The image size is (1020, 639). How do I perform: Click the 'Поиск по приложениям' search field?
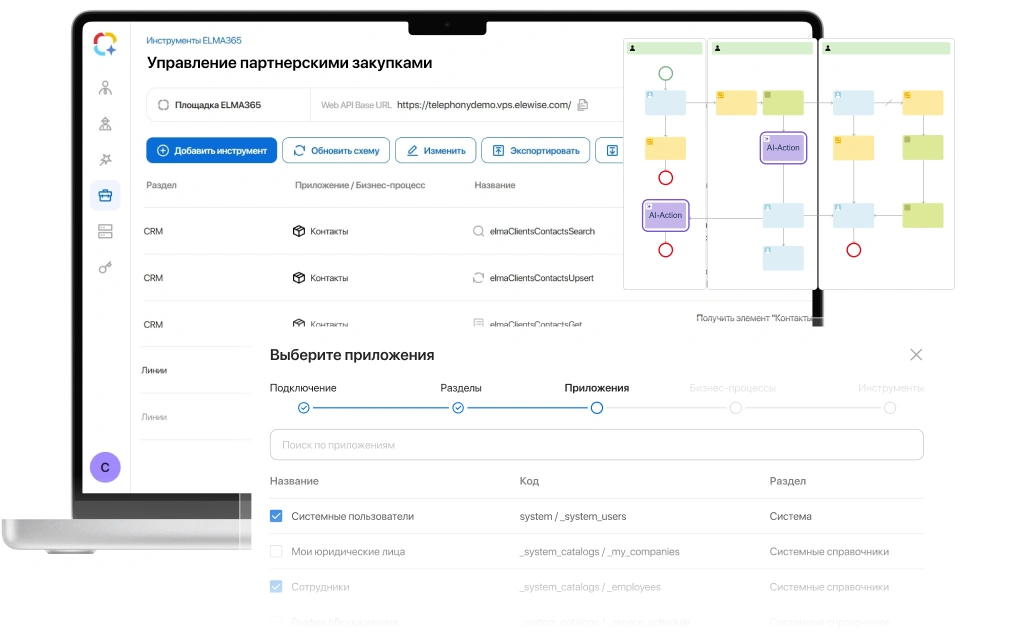pos(596,445)
